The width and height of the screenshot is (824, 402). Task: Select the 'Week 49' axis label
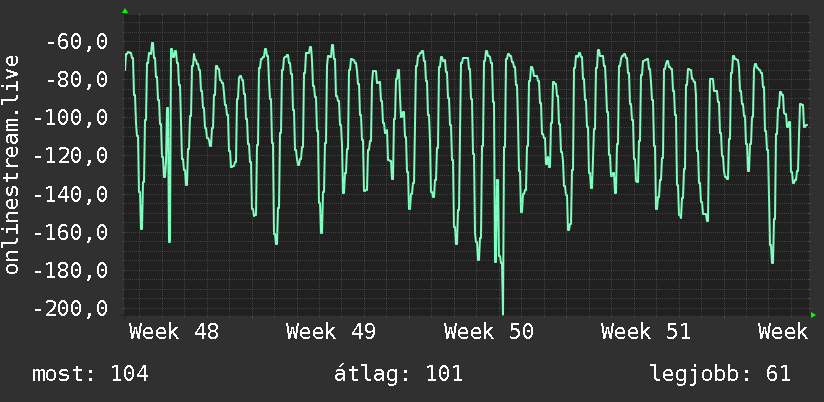(x=331, y=332)
